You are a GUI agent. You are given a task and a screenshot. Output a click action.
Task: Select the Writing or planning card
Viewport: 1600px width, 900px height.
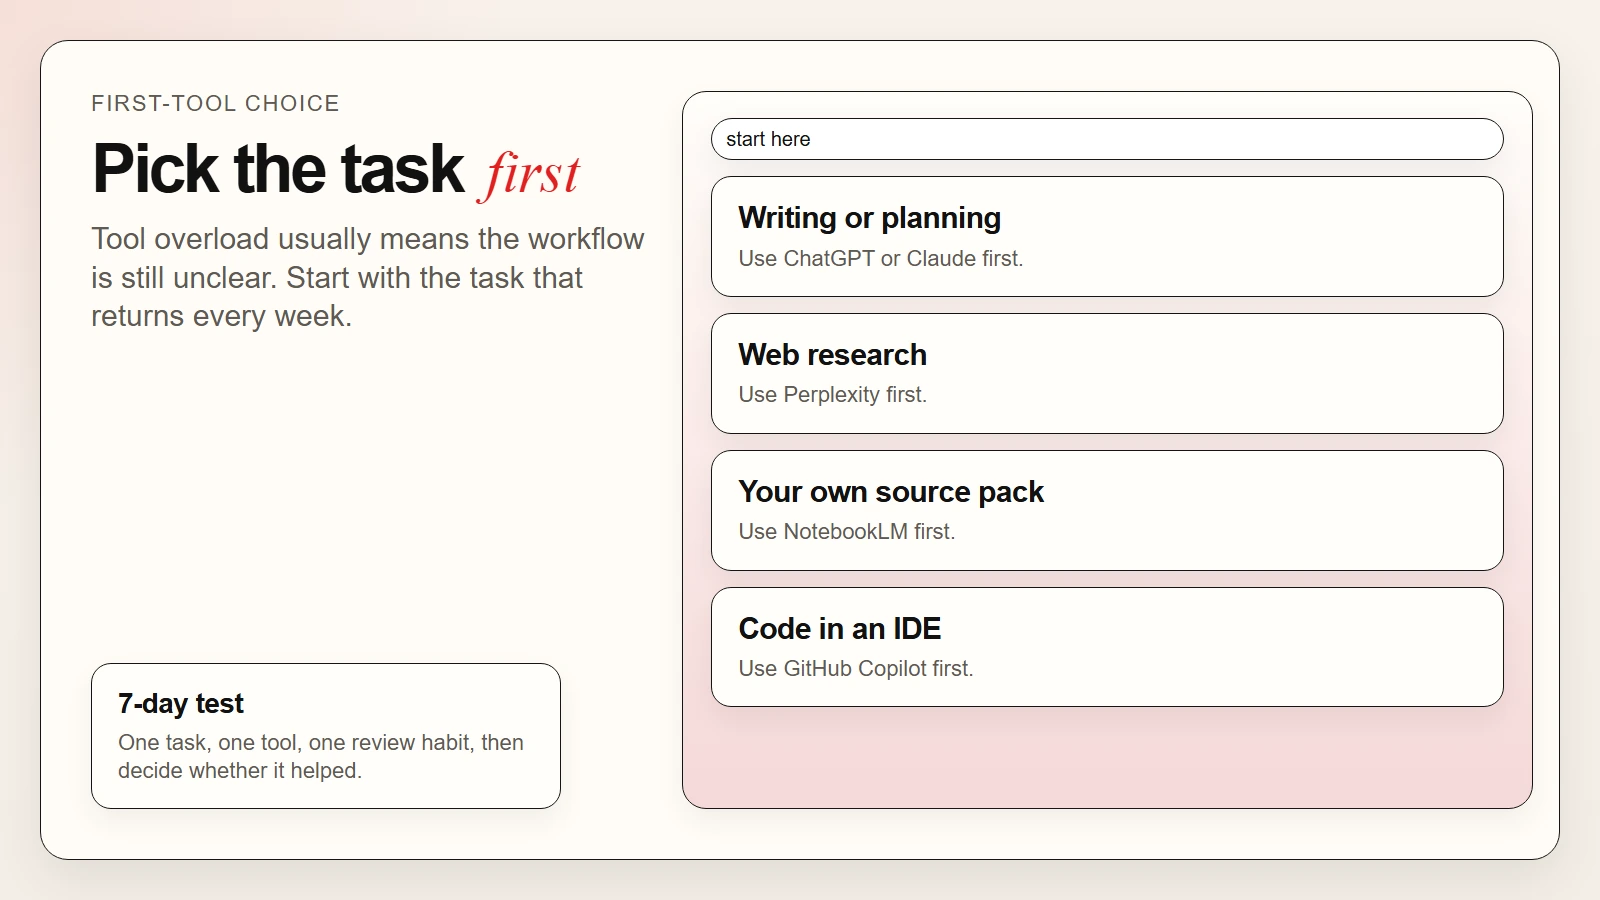1107,237
